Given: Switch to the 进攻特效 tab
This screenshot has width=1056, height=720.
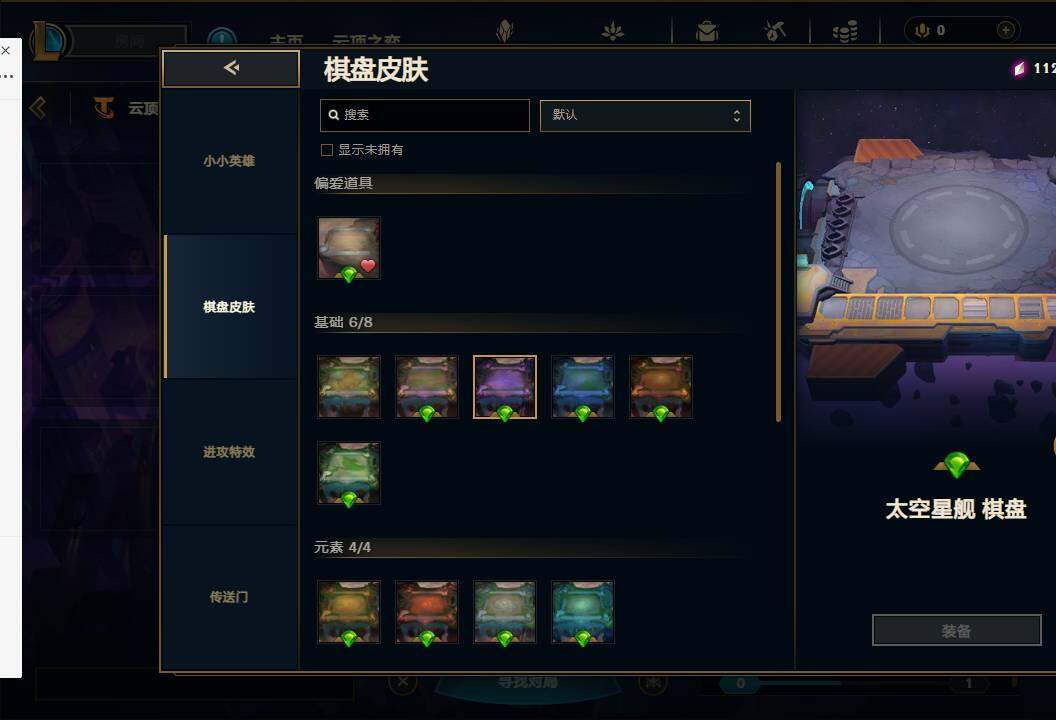Looking at the screenshot, I should tap(230, 452).
